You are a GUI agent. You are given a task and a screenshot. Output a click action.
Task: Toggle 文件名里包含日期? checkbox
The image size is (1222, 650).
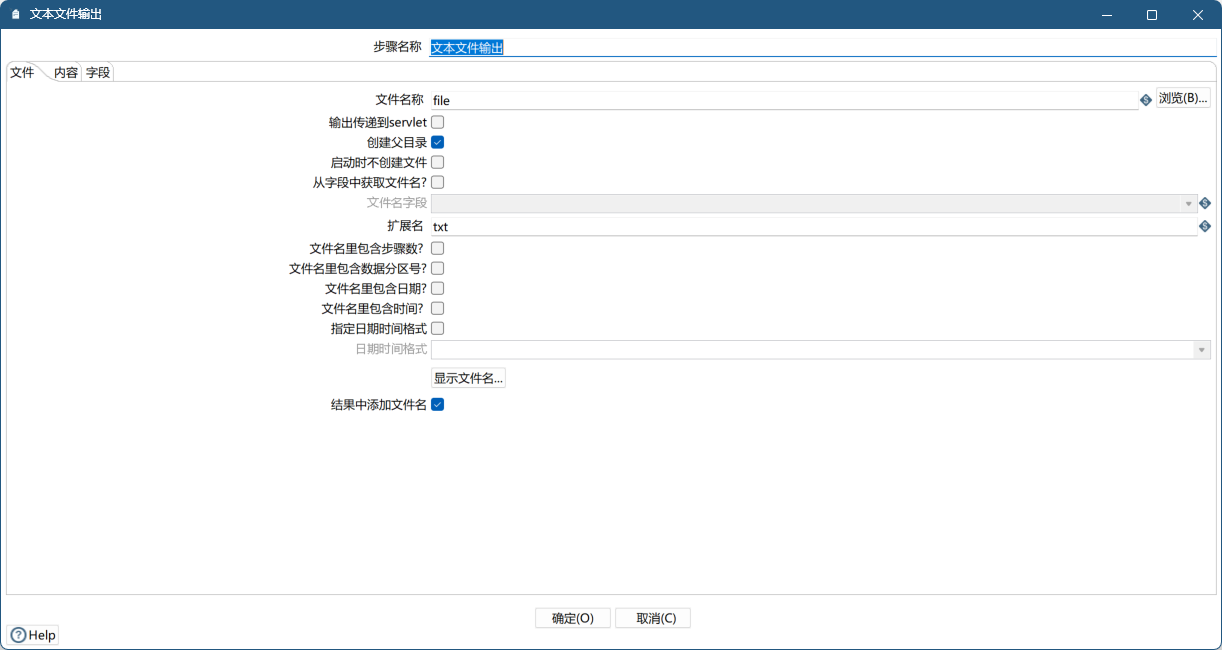437,288
